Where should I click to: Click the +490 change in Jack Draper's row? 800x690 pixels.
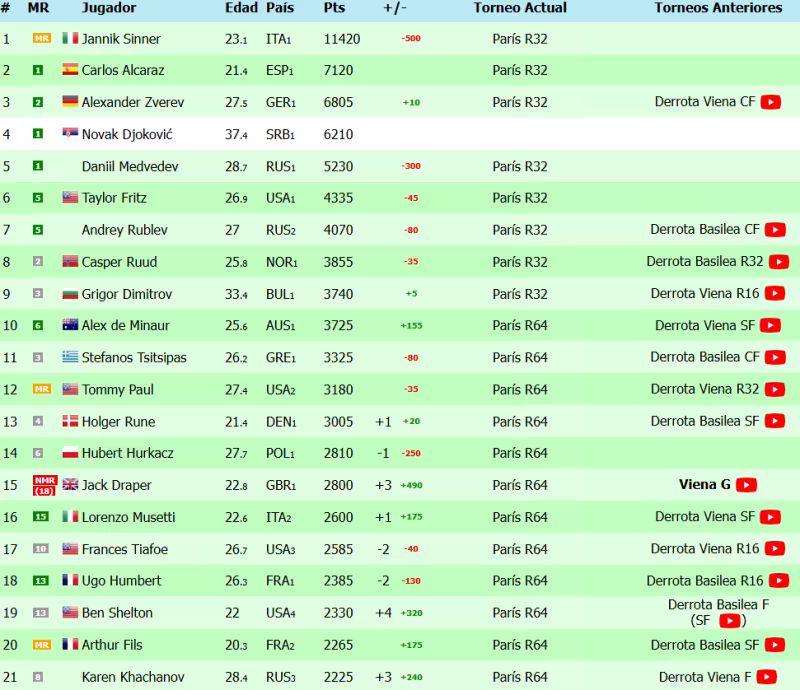pyautogui.click(x=411, y=485)
